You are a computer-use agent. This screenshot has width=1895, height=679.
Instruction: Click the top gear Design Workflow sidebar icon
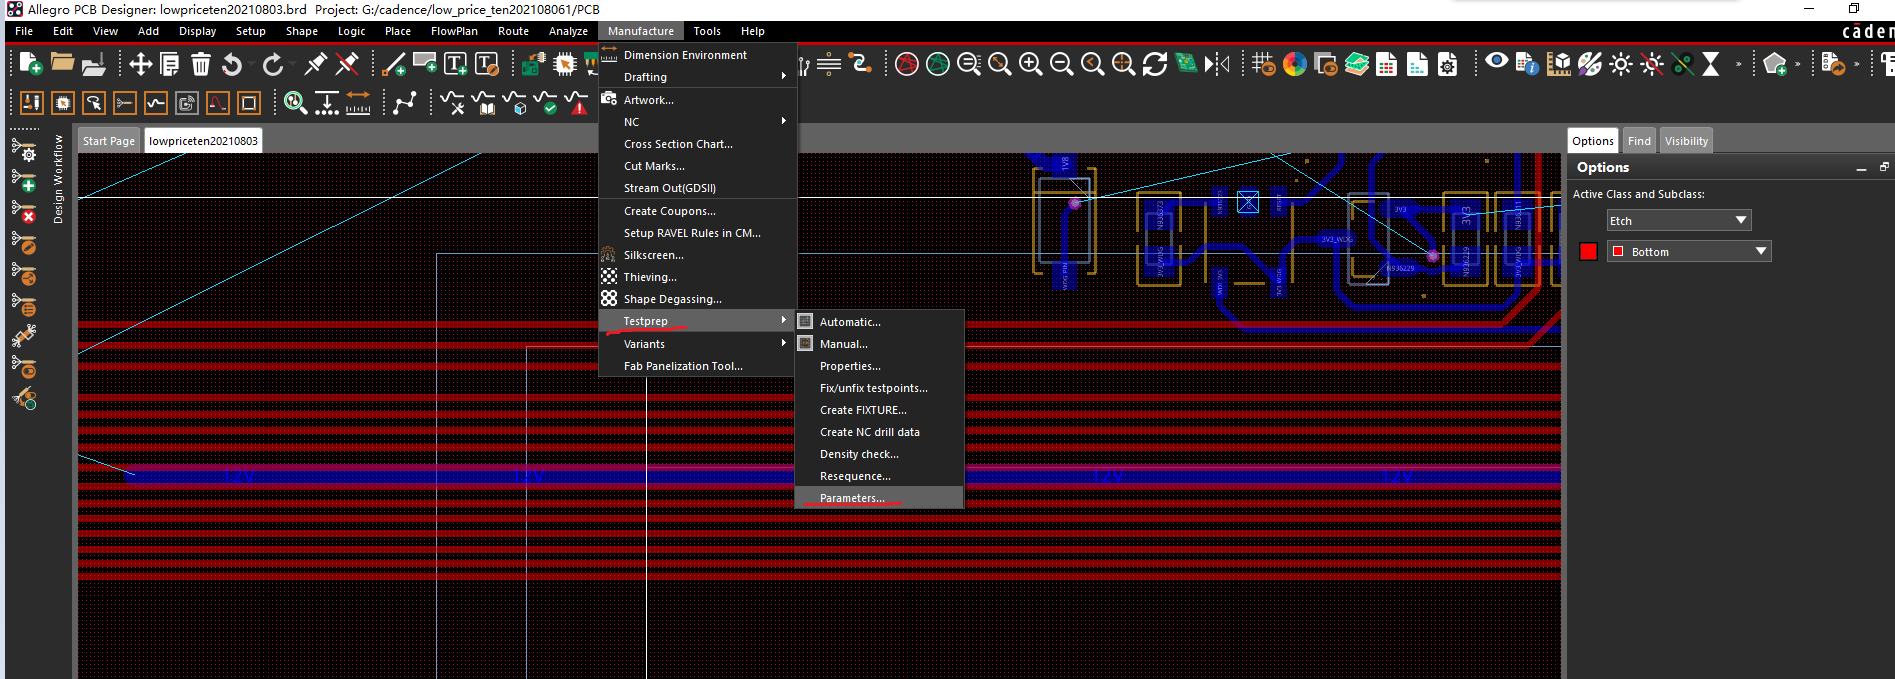click(24, 150)
